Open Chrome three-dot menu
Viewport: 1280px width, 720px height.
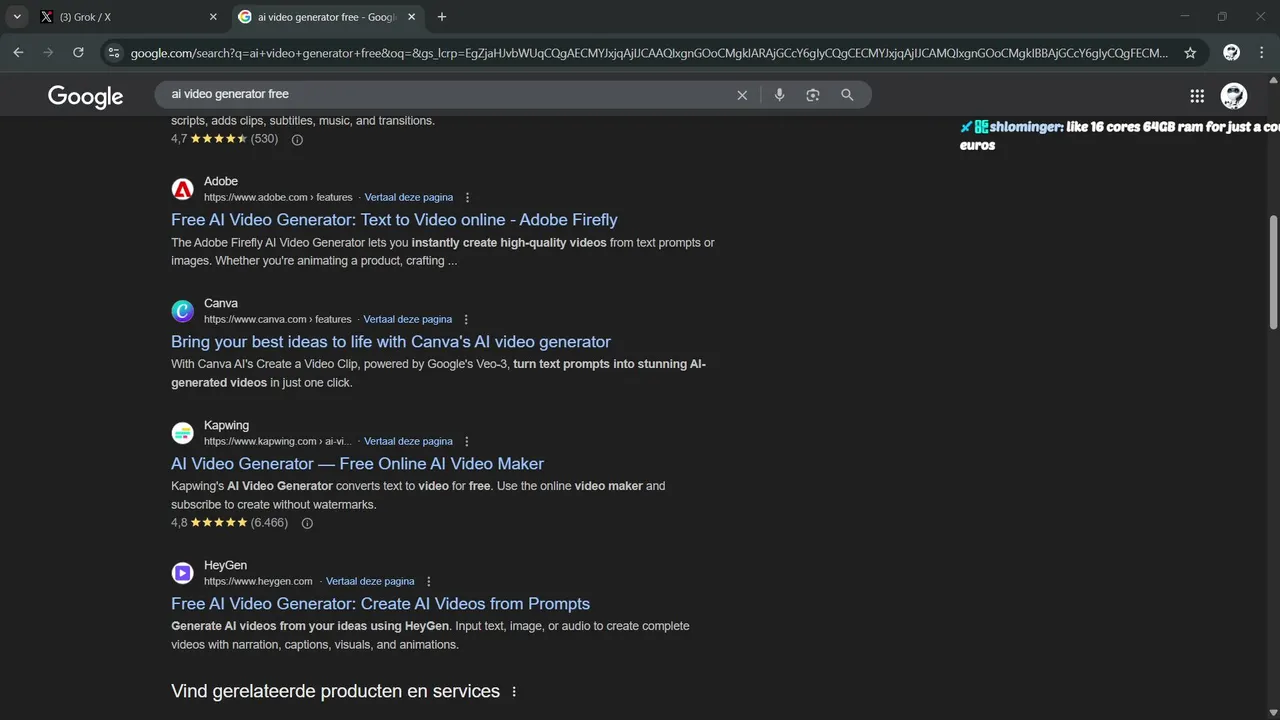(1262, 53)
